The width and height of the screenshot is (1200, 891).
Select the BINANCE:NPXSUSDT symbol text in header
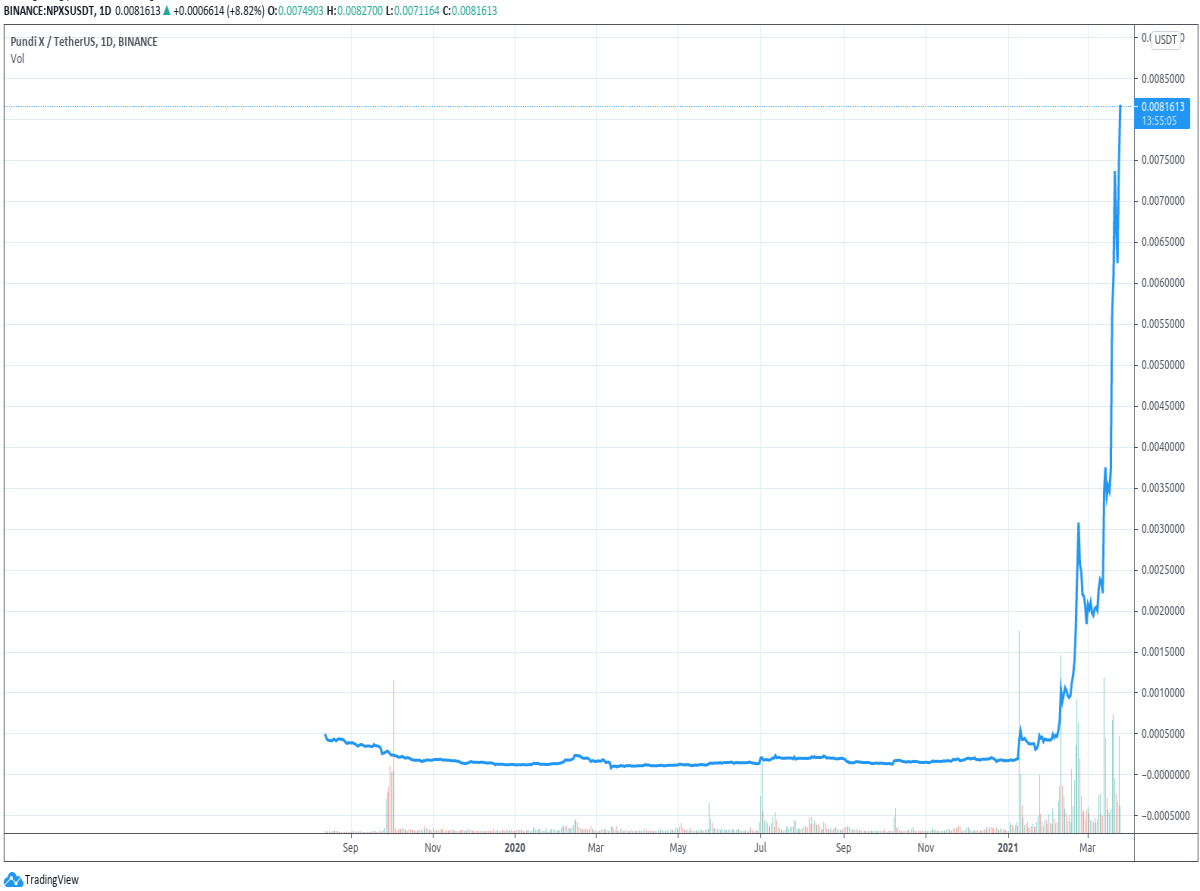[x=48, y=11]
